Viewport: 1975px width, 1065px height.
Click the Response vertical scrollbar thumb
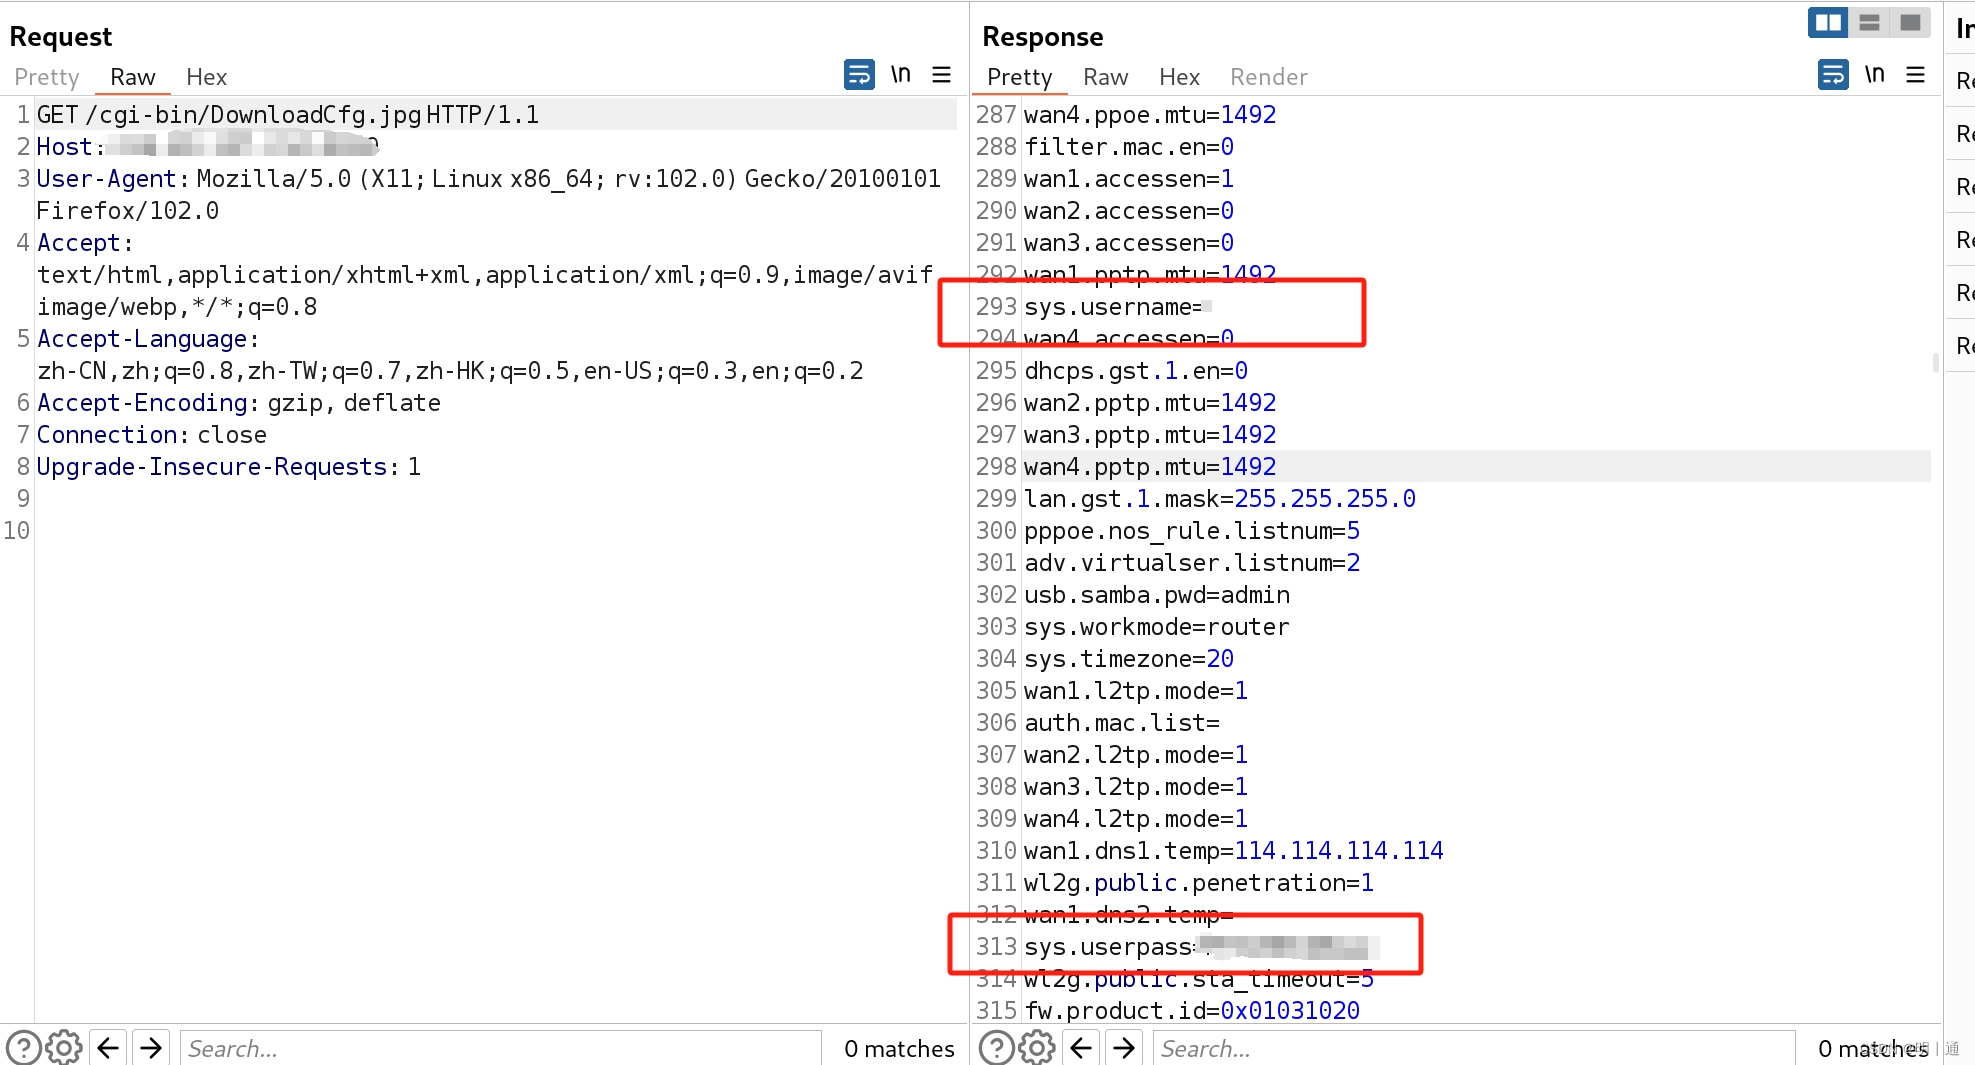(x=1936, y=362)
